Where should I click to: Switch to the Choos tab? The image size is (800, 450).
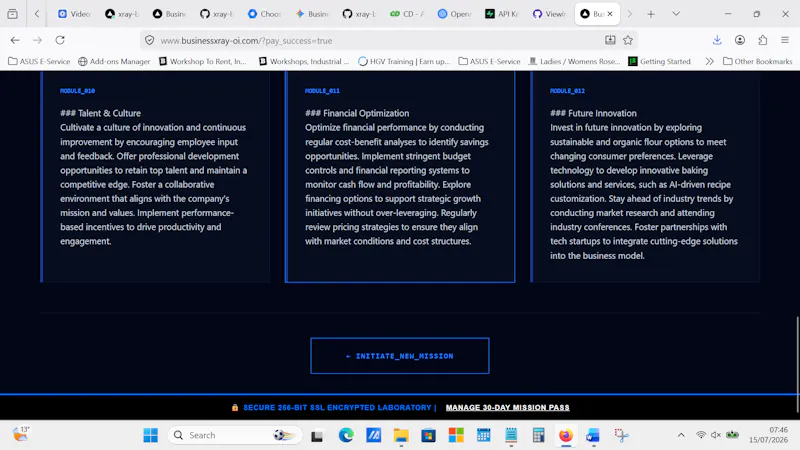pos(264,14)
